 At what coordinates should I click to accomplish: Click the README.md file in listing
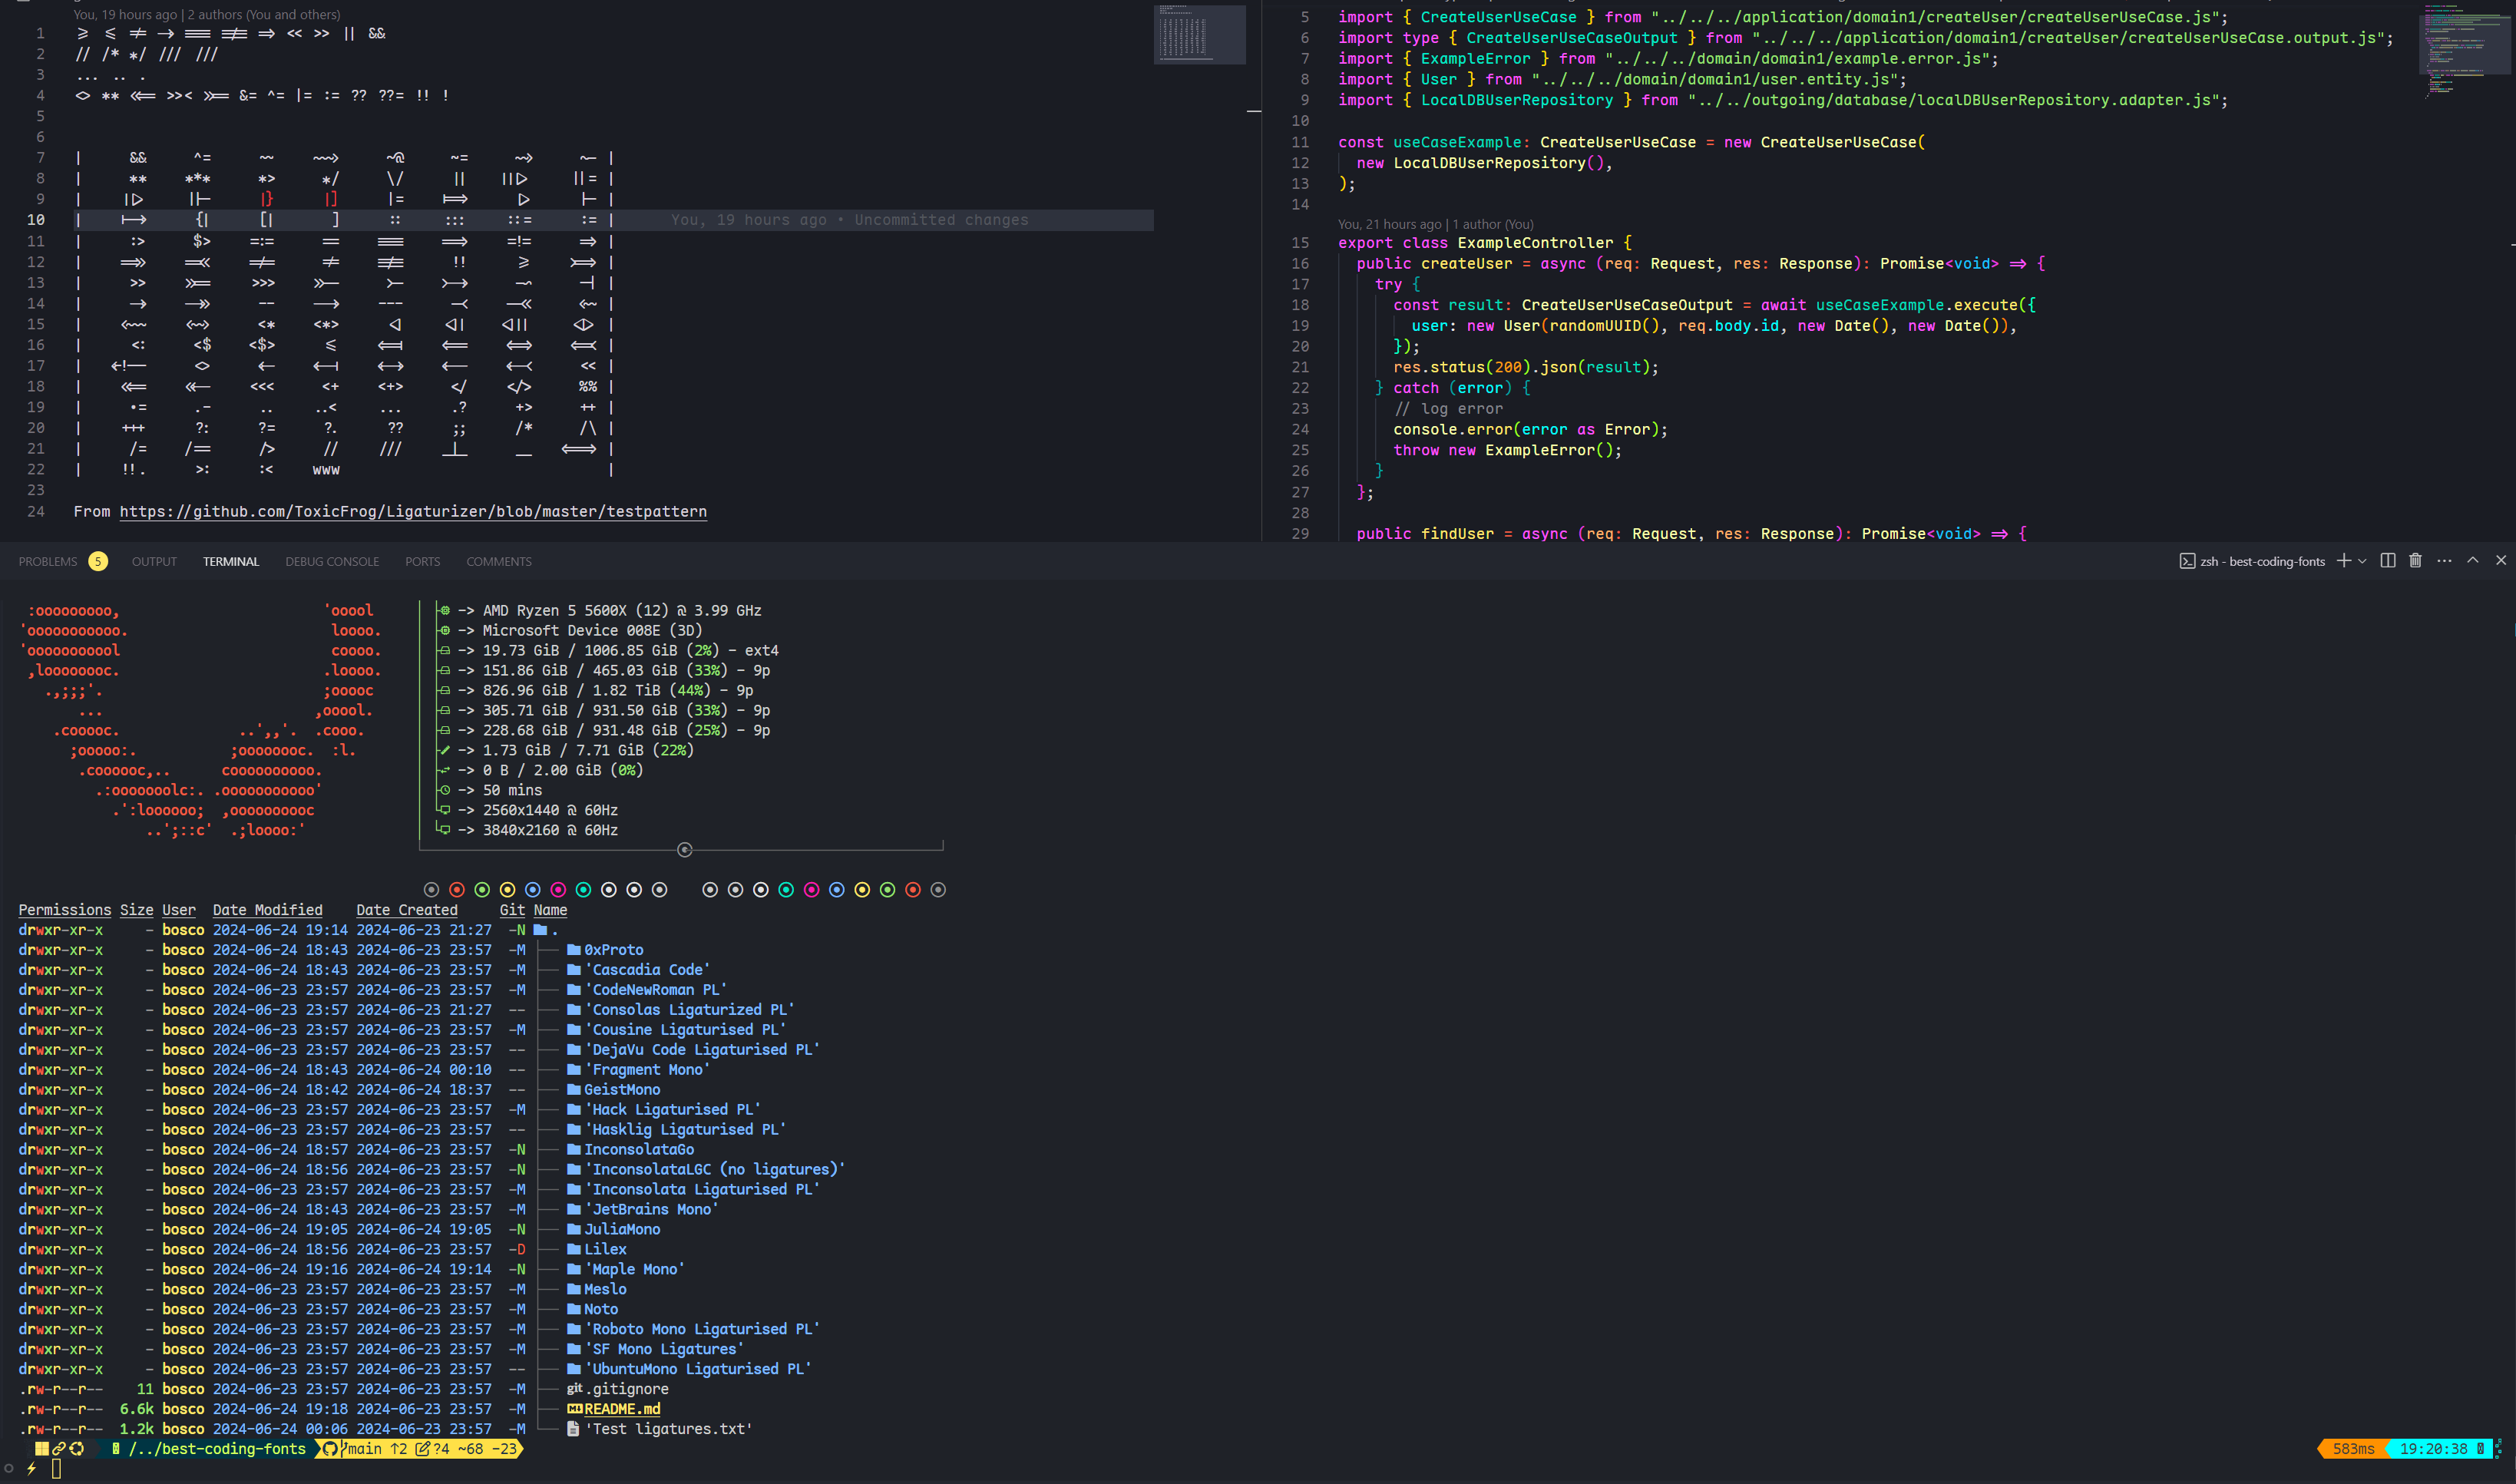coord(621,1409)
